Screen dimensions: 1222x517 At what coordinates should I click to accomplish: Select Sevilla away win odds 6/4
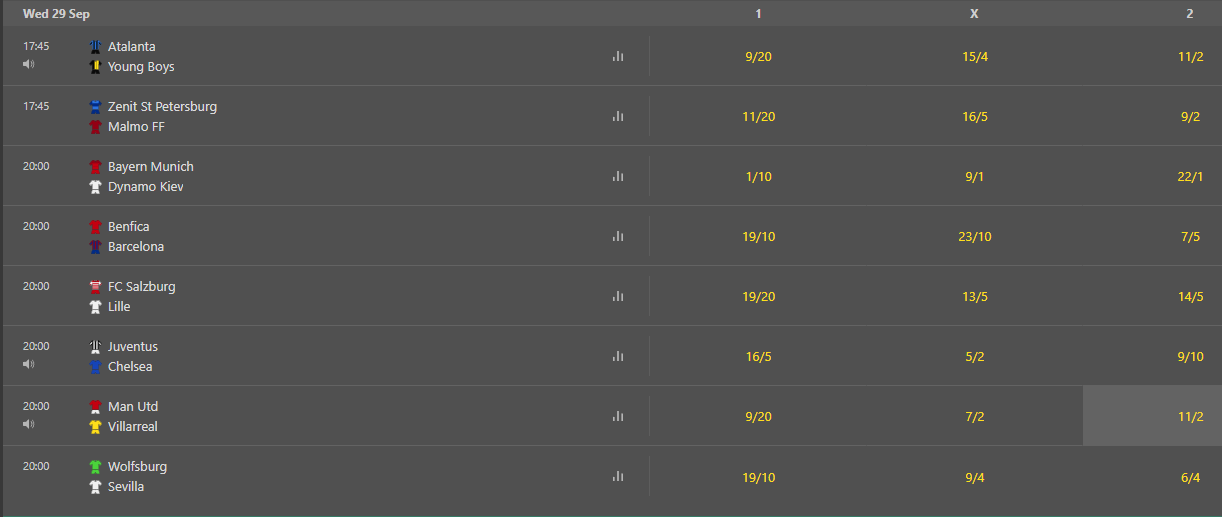(1190, 477)
